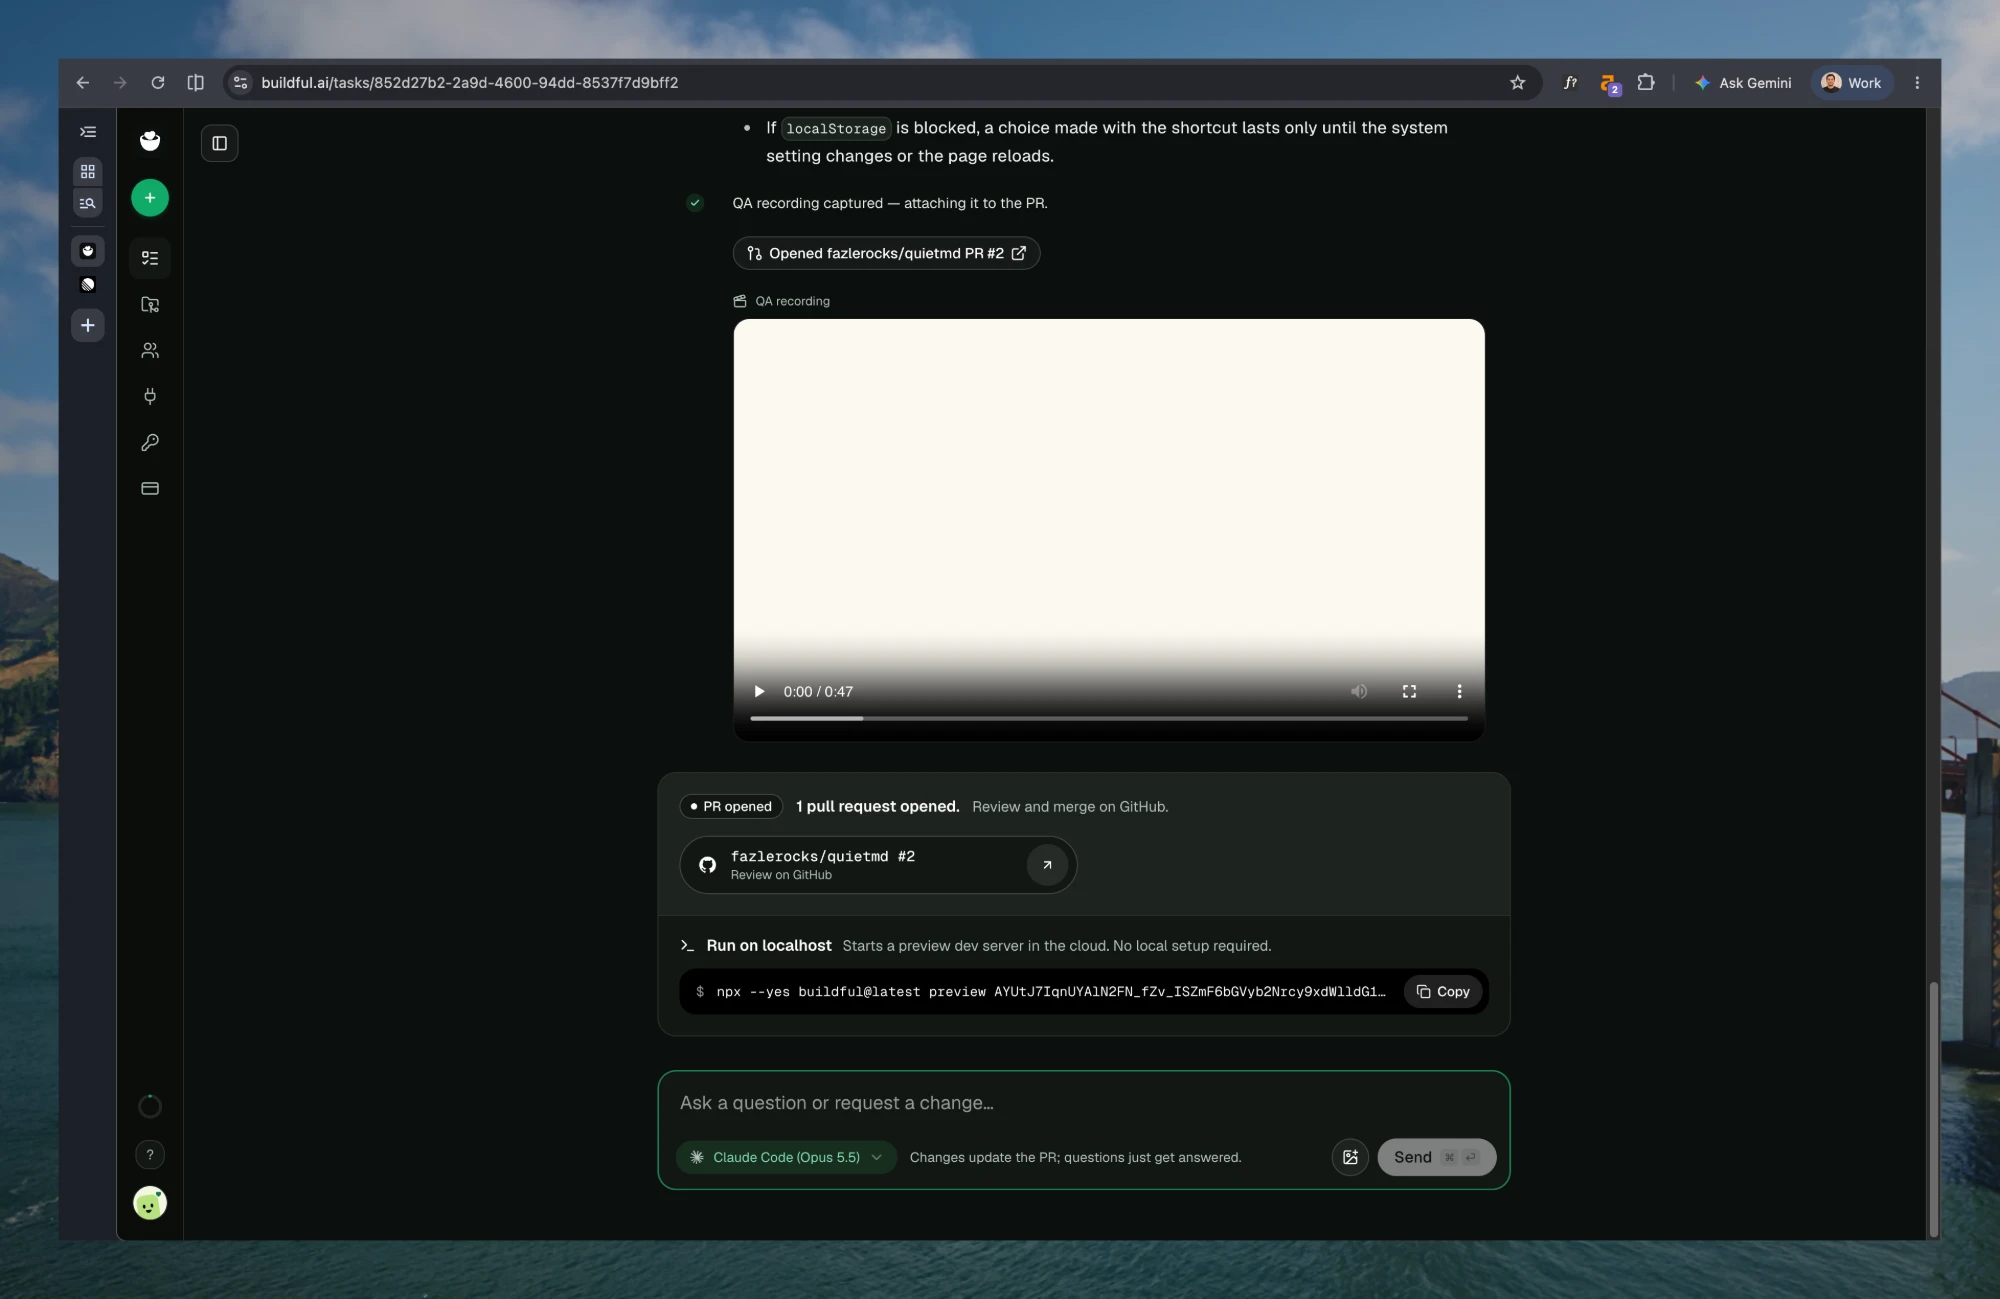Screen dimensions: 2000x1299
Task: Toggle fullscreen on the QA recording
Action: 1409,691
